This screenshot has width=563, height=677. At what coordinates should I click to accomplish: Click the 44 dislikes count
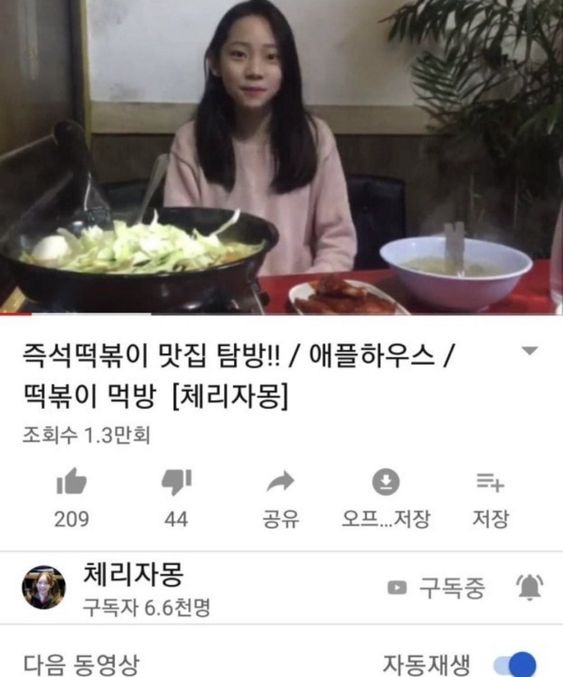coord(176,519)
